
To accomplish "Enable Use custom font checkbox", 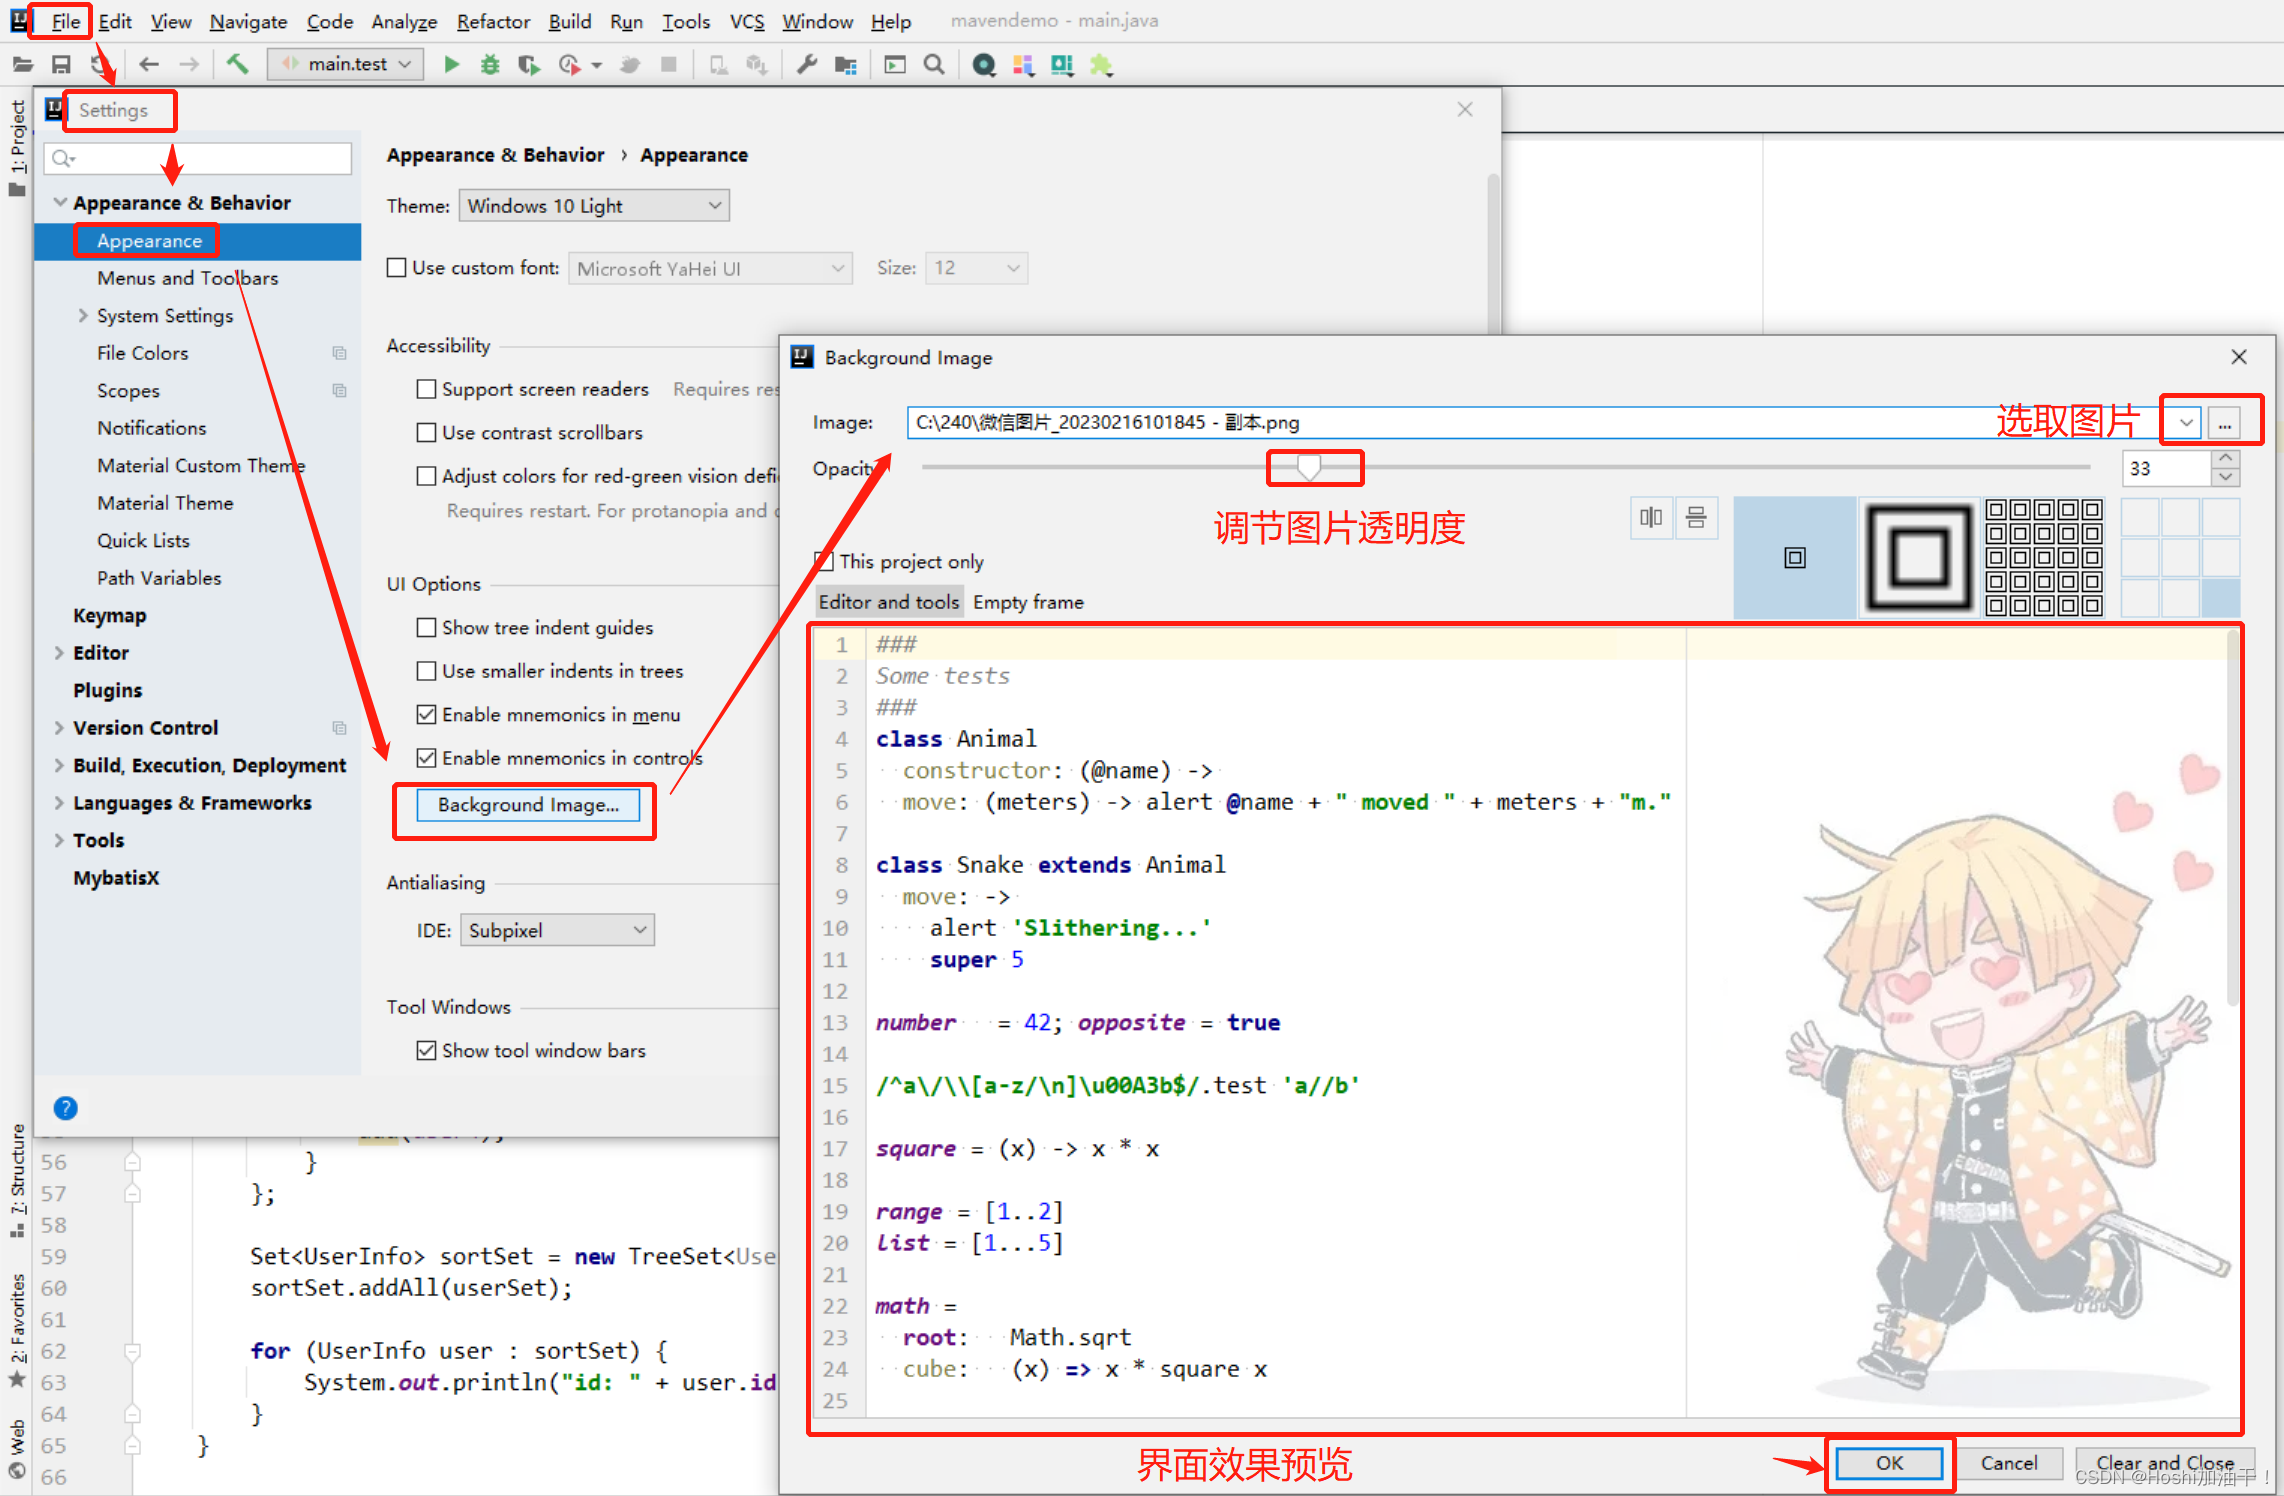I will [x=397, y=268].
